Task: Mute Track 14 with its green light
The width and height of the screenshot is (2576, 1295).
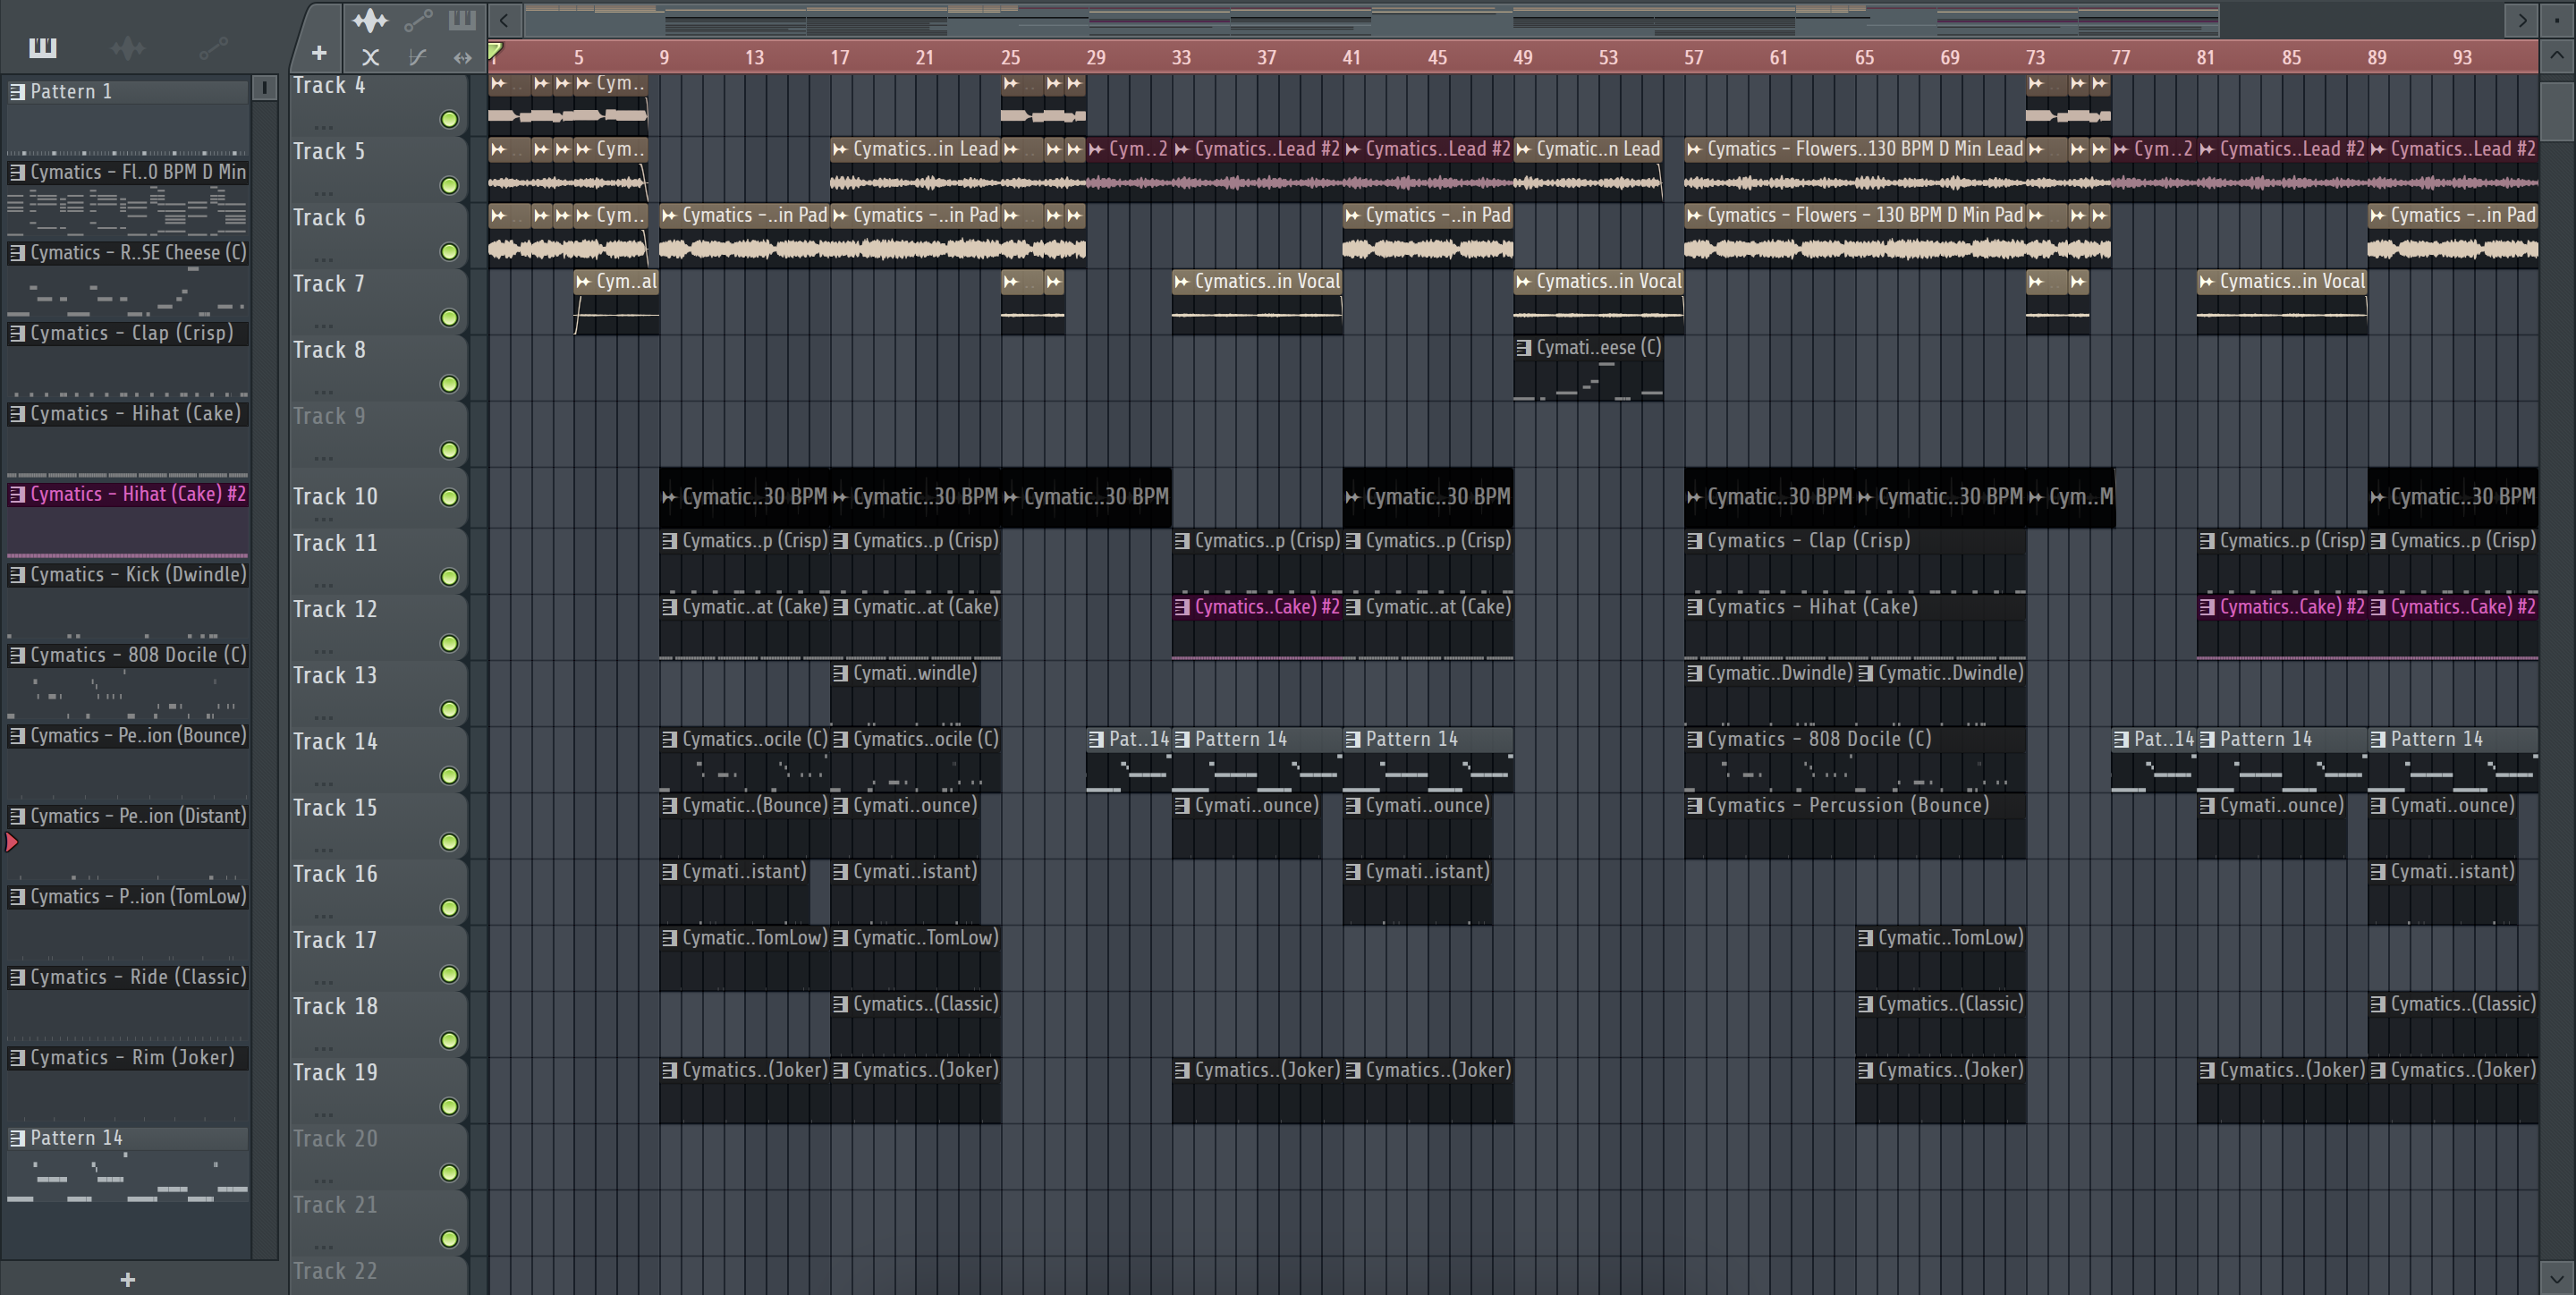Action: [x=450, y=776]
